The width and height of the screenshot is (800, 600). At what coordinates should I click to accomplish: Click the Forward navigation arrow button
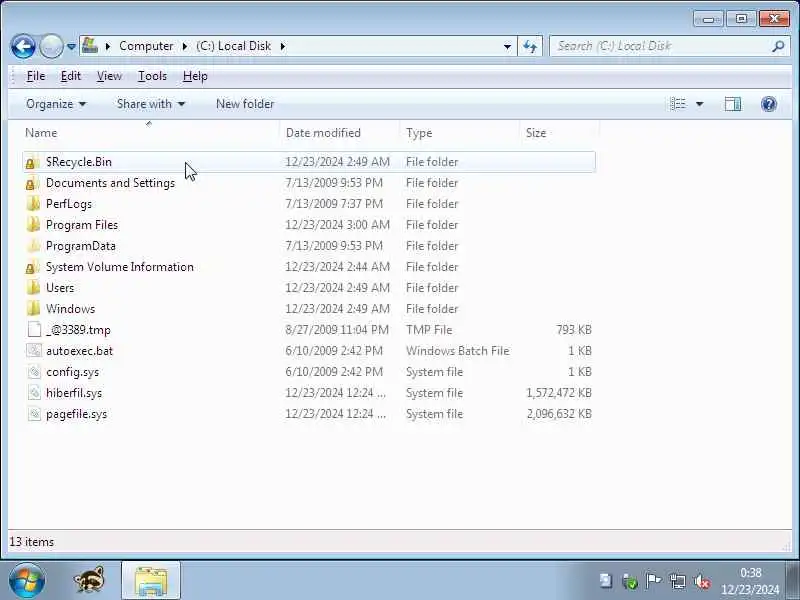pyautogui.click(x=51, y=46)
